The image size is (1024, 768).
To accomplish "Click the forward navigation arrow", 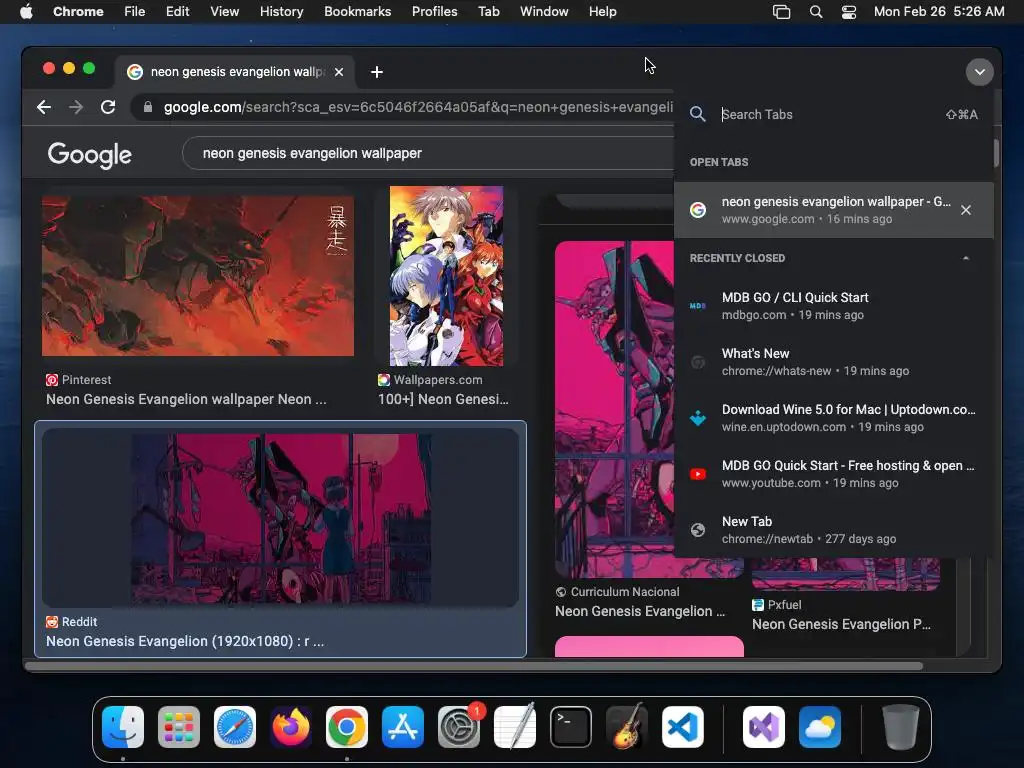I will [76, 107].
